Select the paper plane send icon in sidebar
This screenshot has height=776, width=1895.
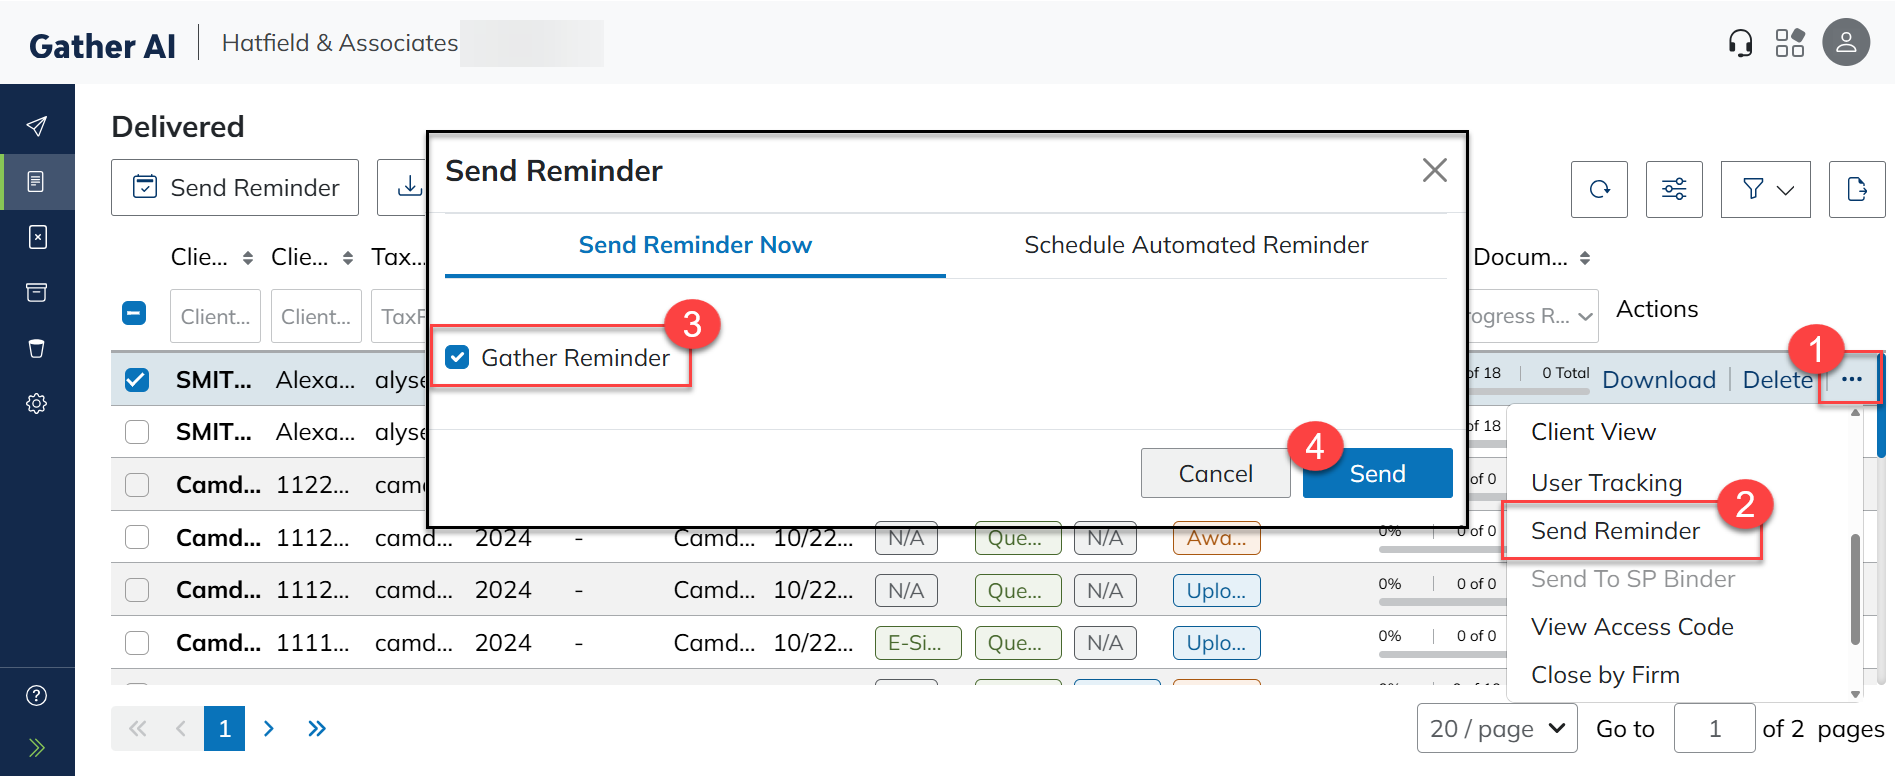pyautogui.click(x=37, y=126)
